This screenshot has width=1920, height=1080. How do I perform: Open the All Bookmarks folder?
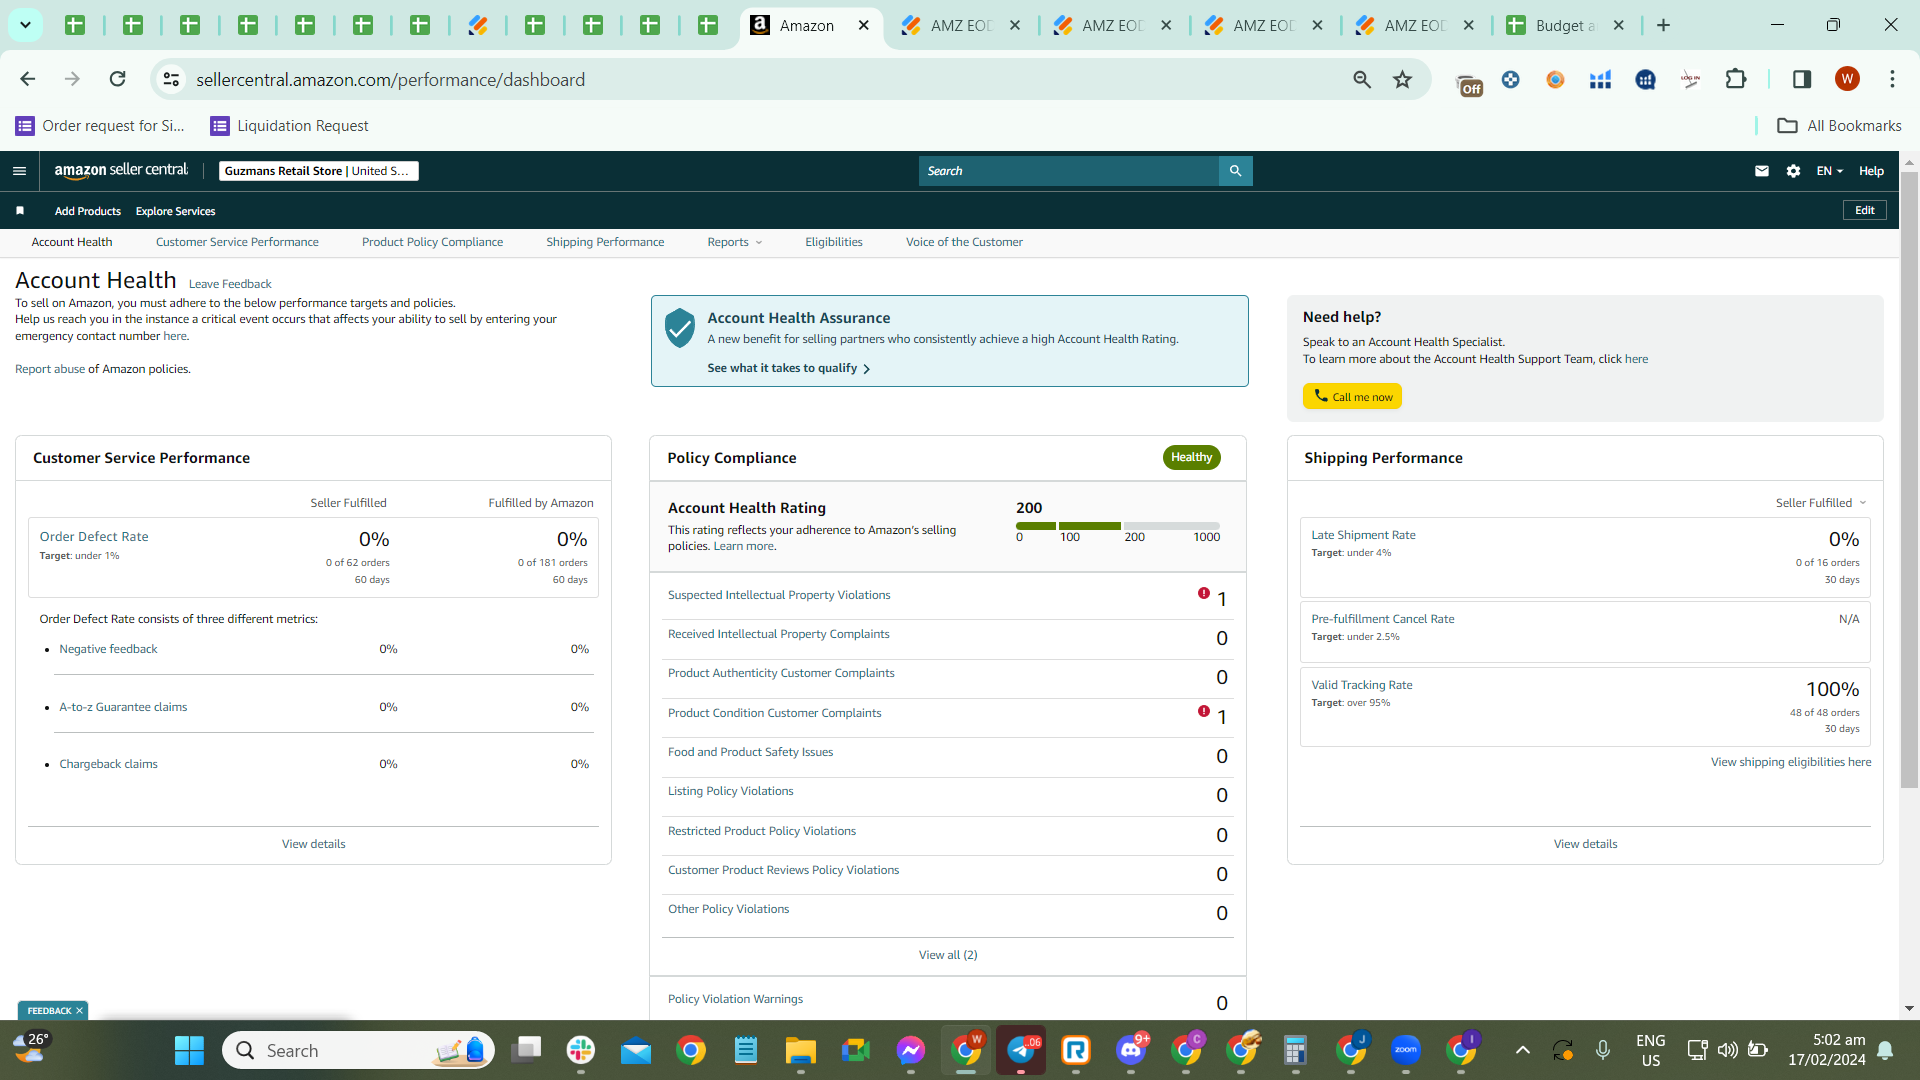(x=1839, y=125)
